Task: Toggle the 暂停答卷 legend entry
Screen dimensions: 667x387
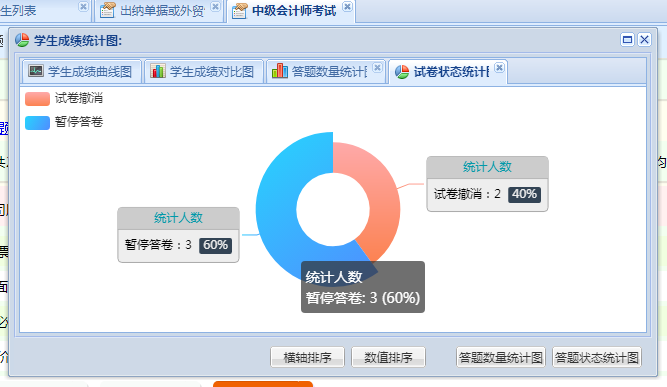Action: point(64,122)
